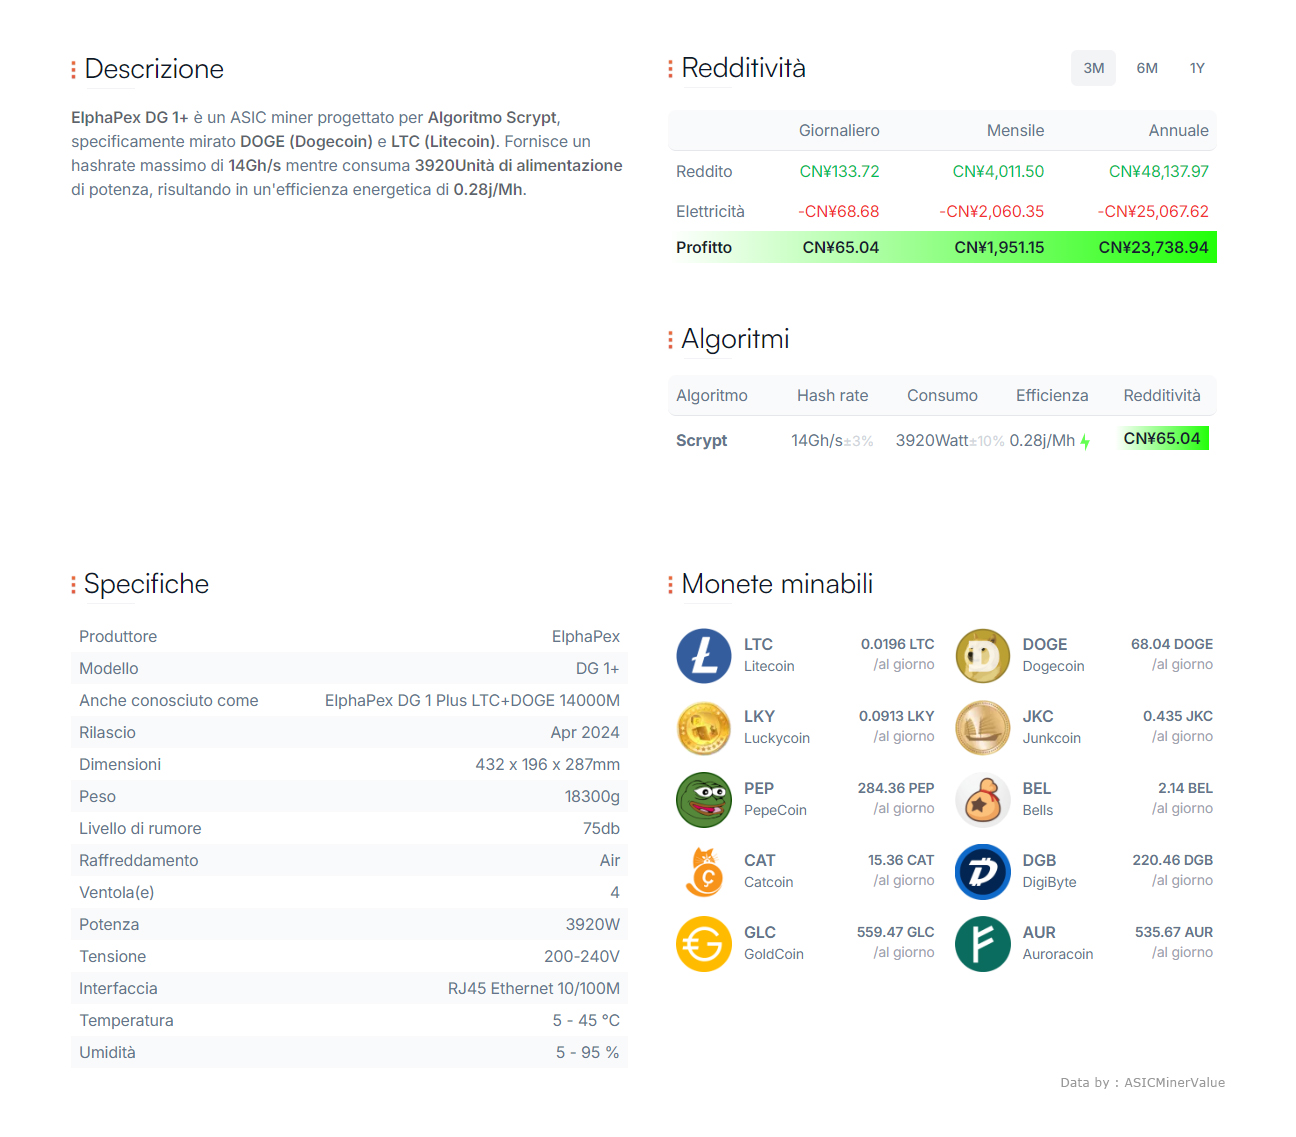The image size is (1296, 1137).
Task: Select model value DG 1+
Action: point(597,668)
